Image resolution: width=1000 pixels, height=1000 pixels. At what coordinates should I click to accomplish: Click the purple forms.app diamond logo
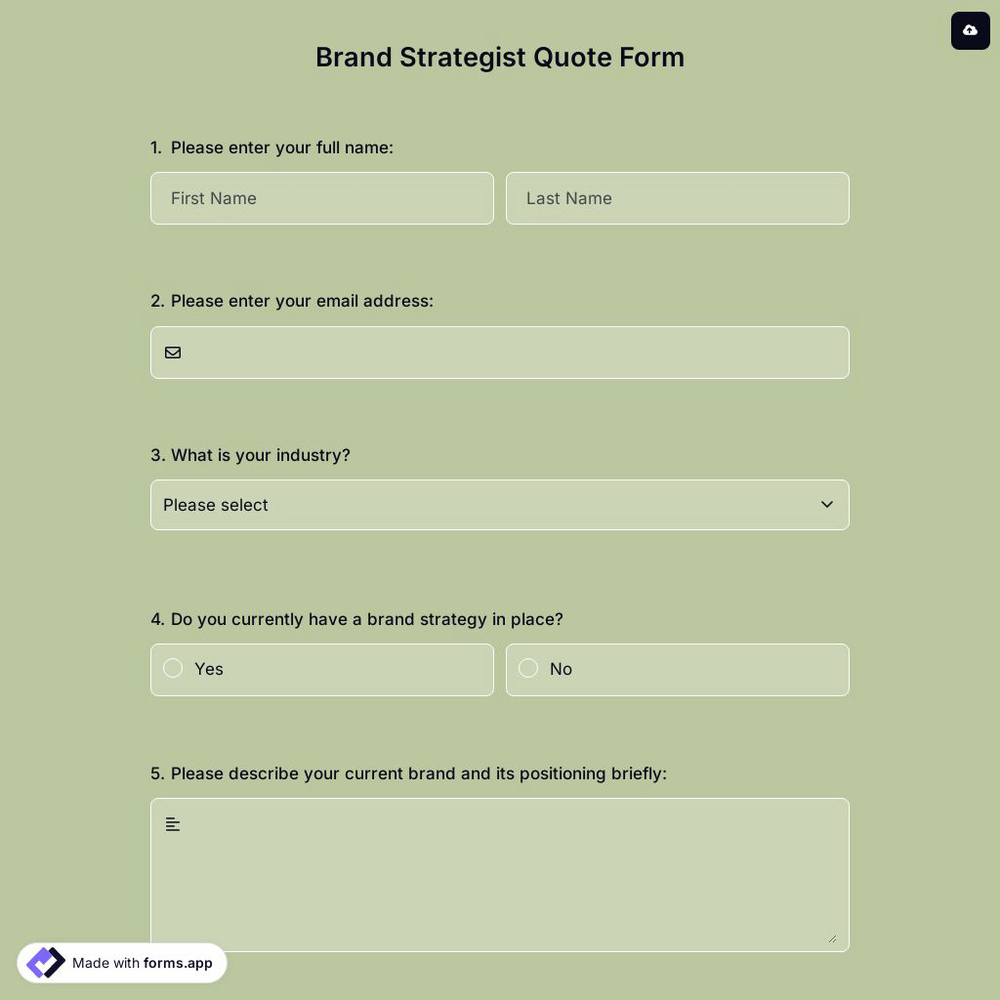pyautogui.click(x=45, y=962)
